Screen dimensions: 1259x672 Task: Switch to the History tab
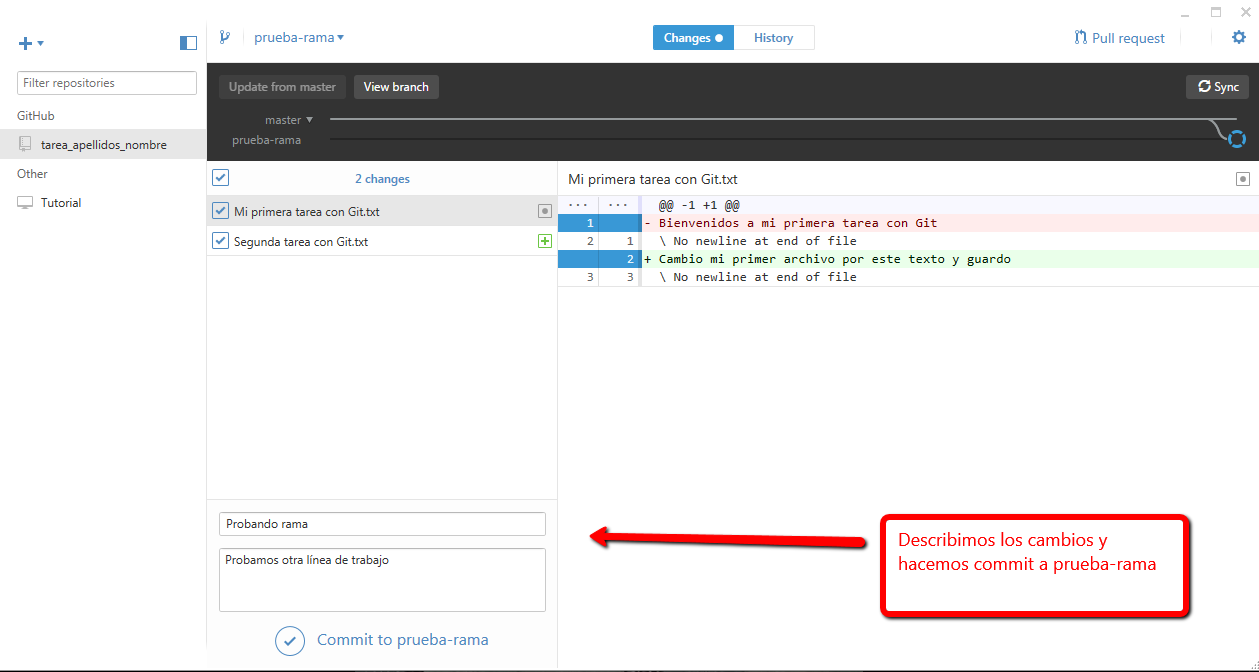(x=774, y=38)
